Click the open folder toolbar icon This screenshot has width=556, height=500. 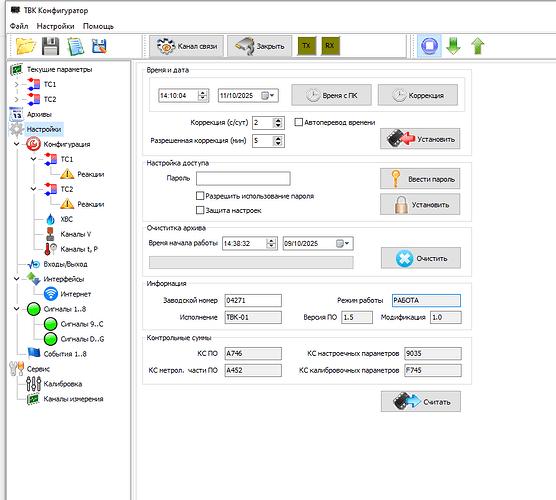(26, 46)
